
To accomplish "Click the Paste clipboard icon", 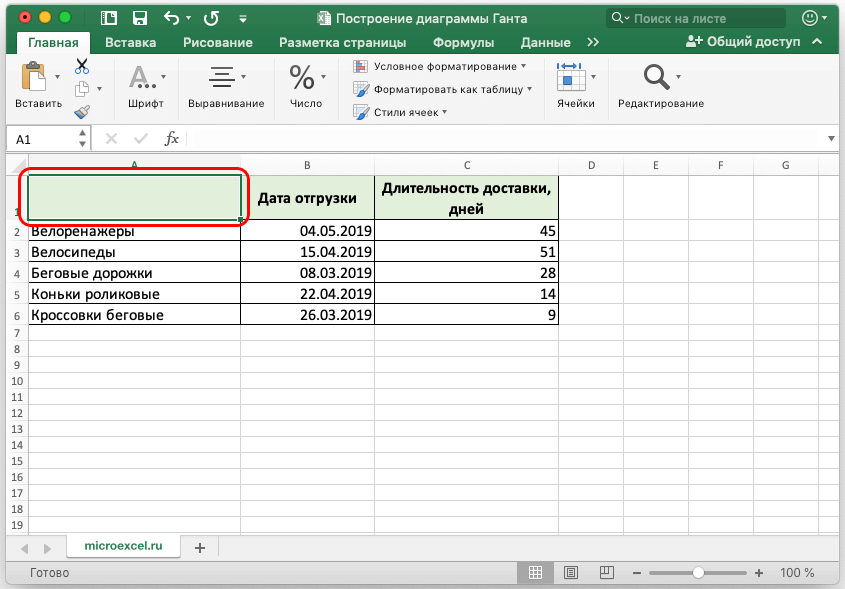I will 35,78.
